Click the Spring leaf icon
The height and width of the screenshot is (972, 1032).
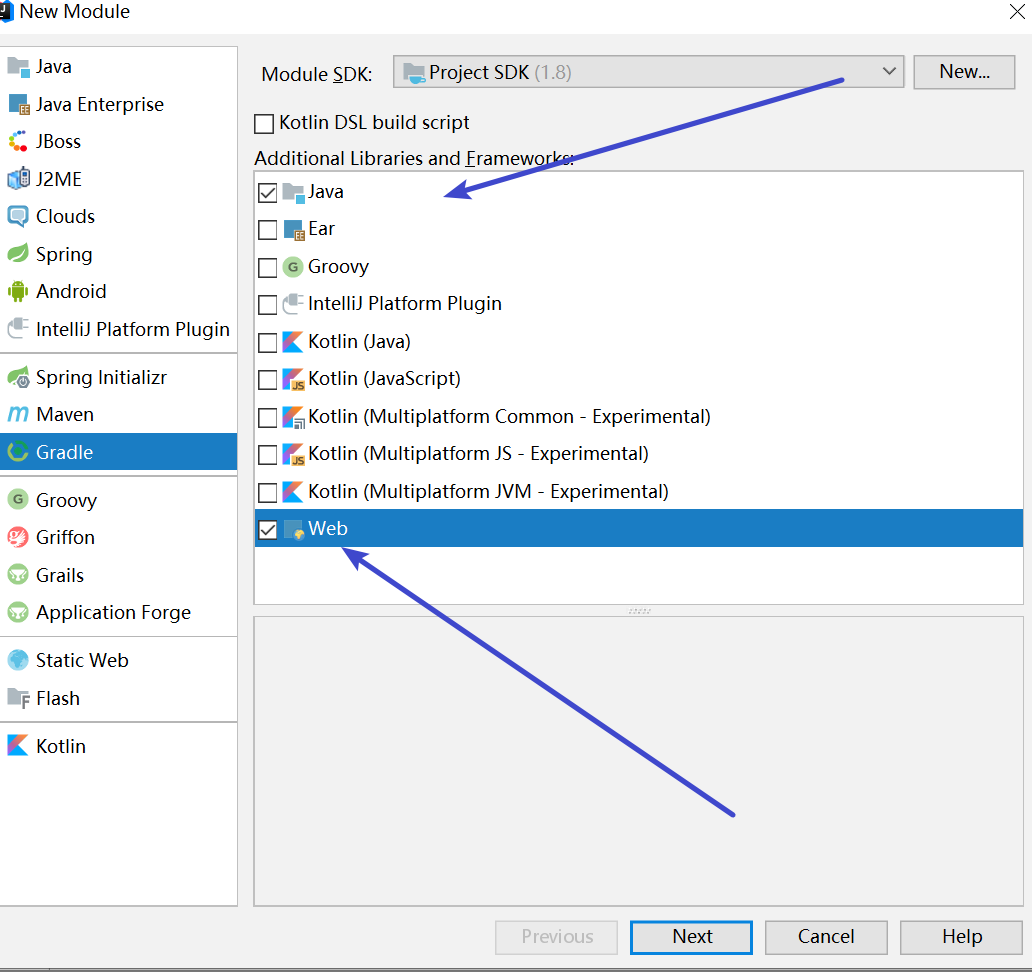[x=18, y=253]
